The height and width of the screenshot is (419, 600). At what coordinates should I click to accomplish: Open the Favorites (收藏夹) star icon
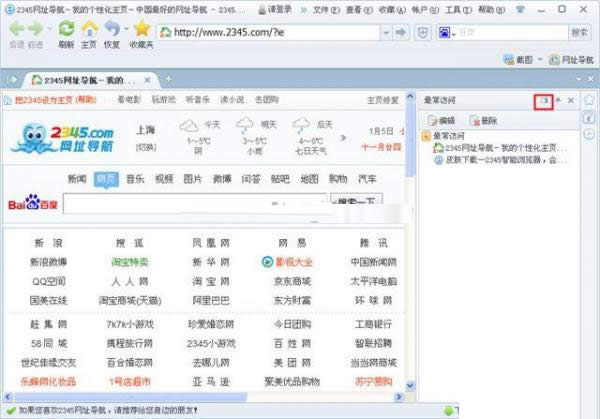coord(142,29)
